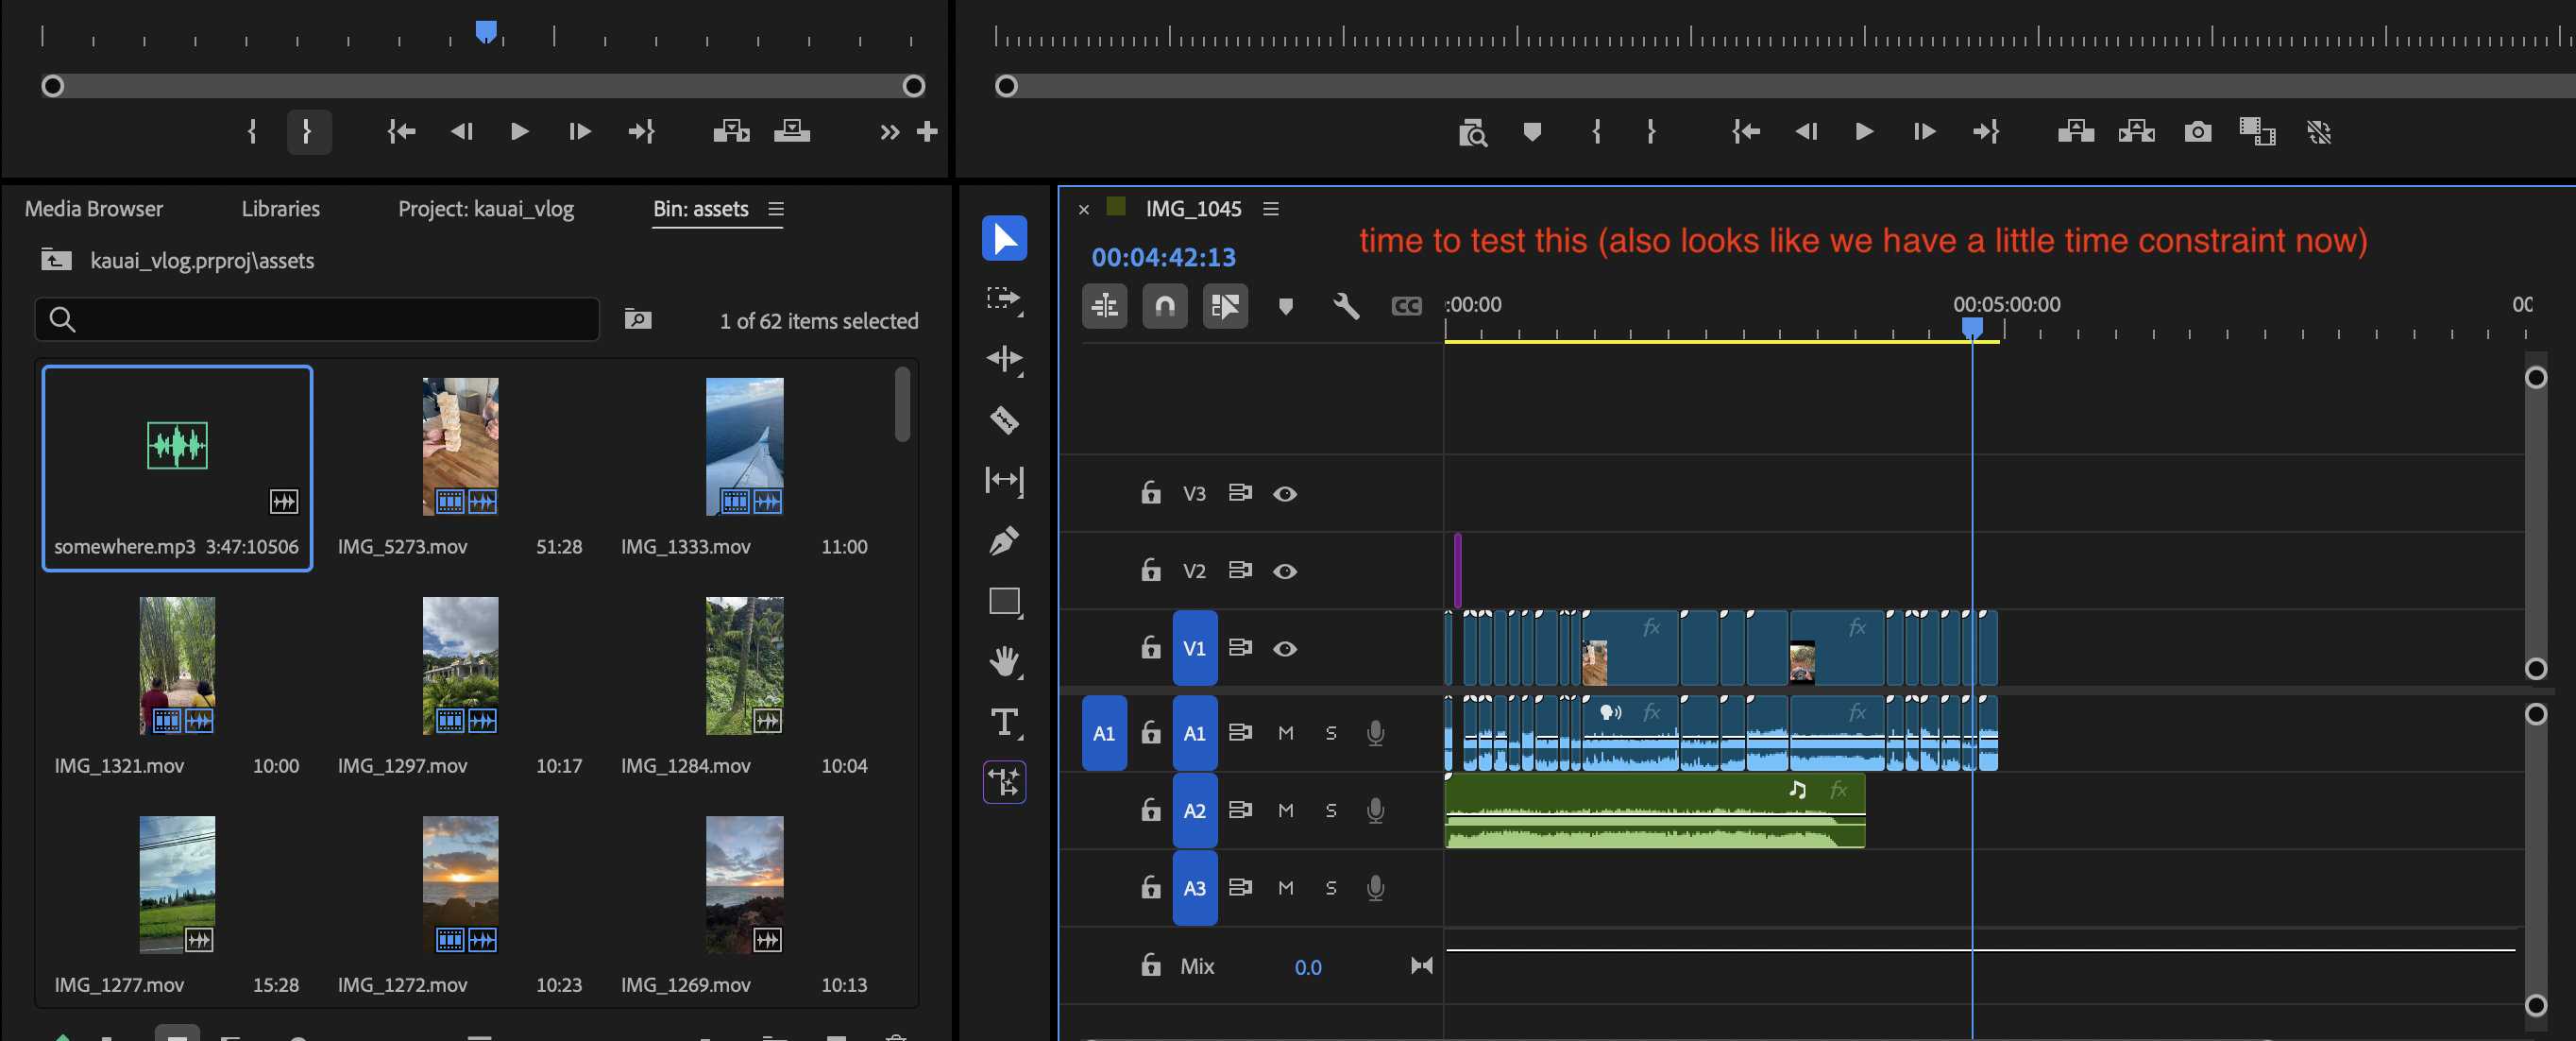Open the Project: kauai_vlog tab
The width and height of the screenshot is (2576, 1041).
coord(486,209)
